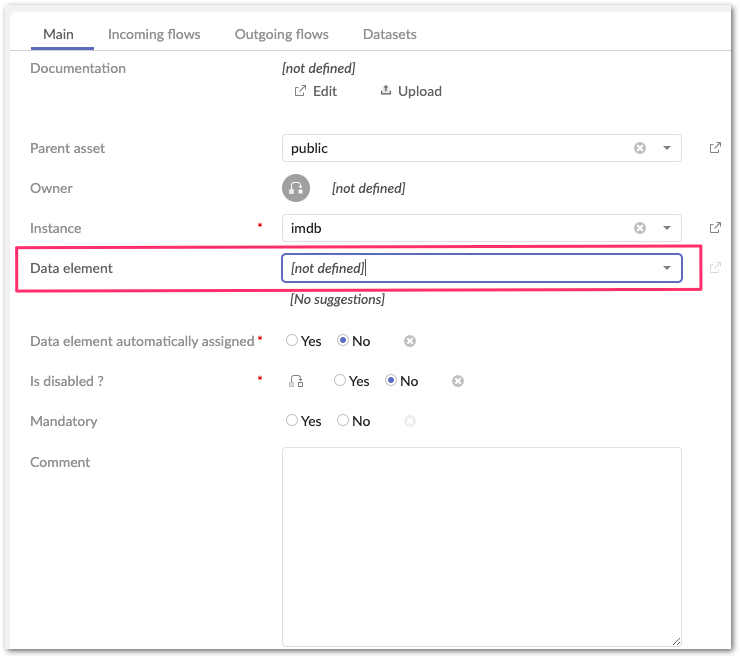Viewport: 740px width, 658px height.
Task: Set Mandatory to Yes
Action: pos(292,421)
